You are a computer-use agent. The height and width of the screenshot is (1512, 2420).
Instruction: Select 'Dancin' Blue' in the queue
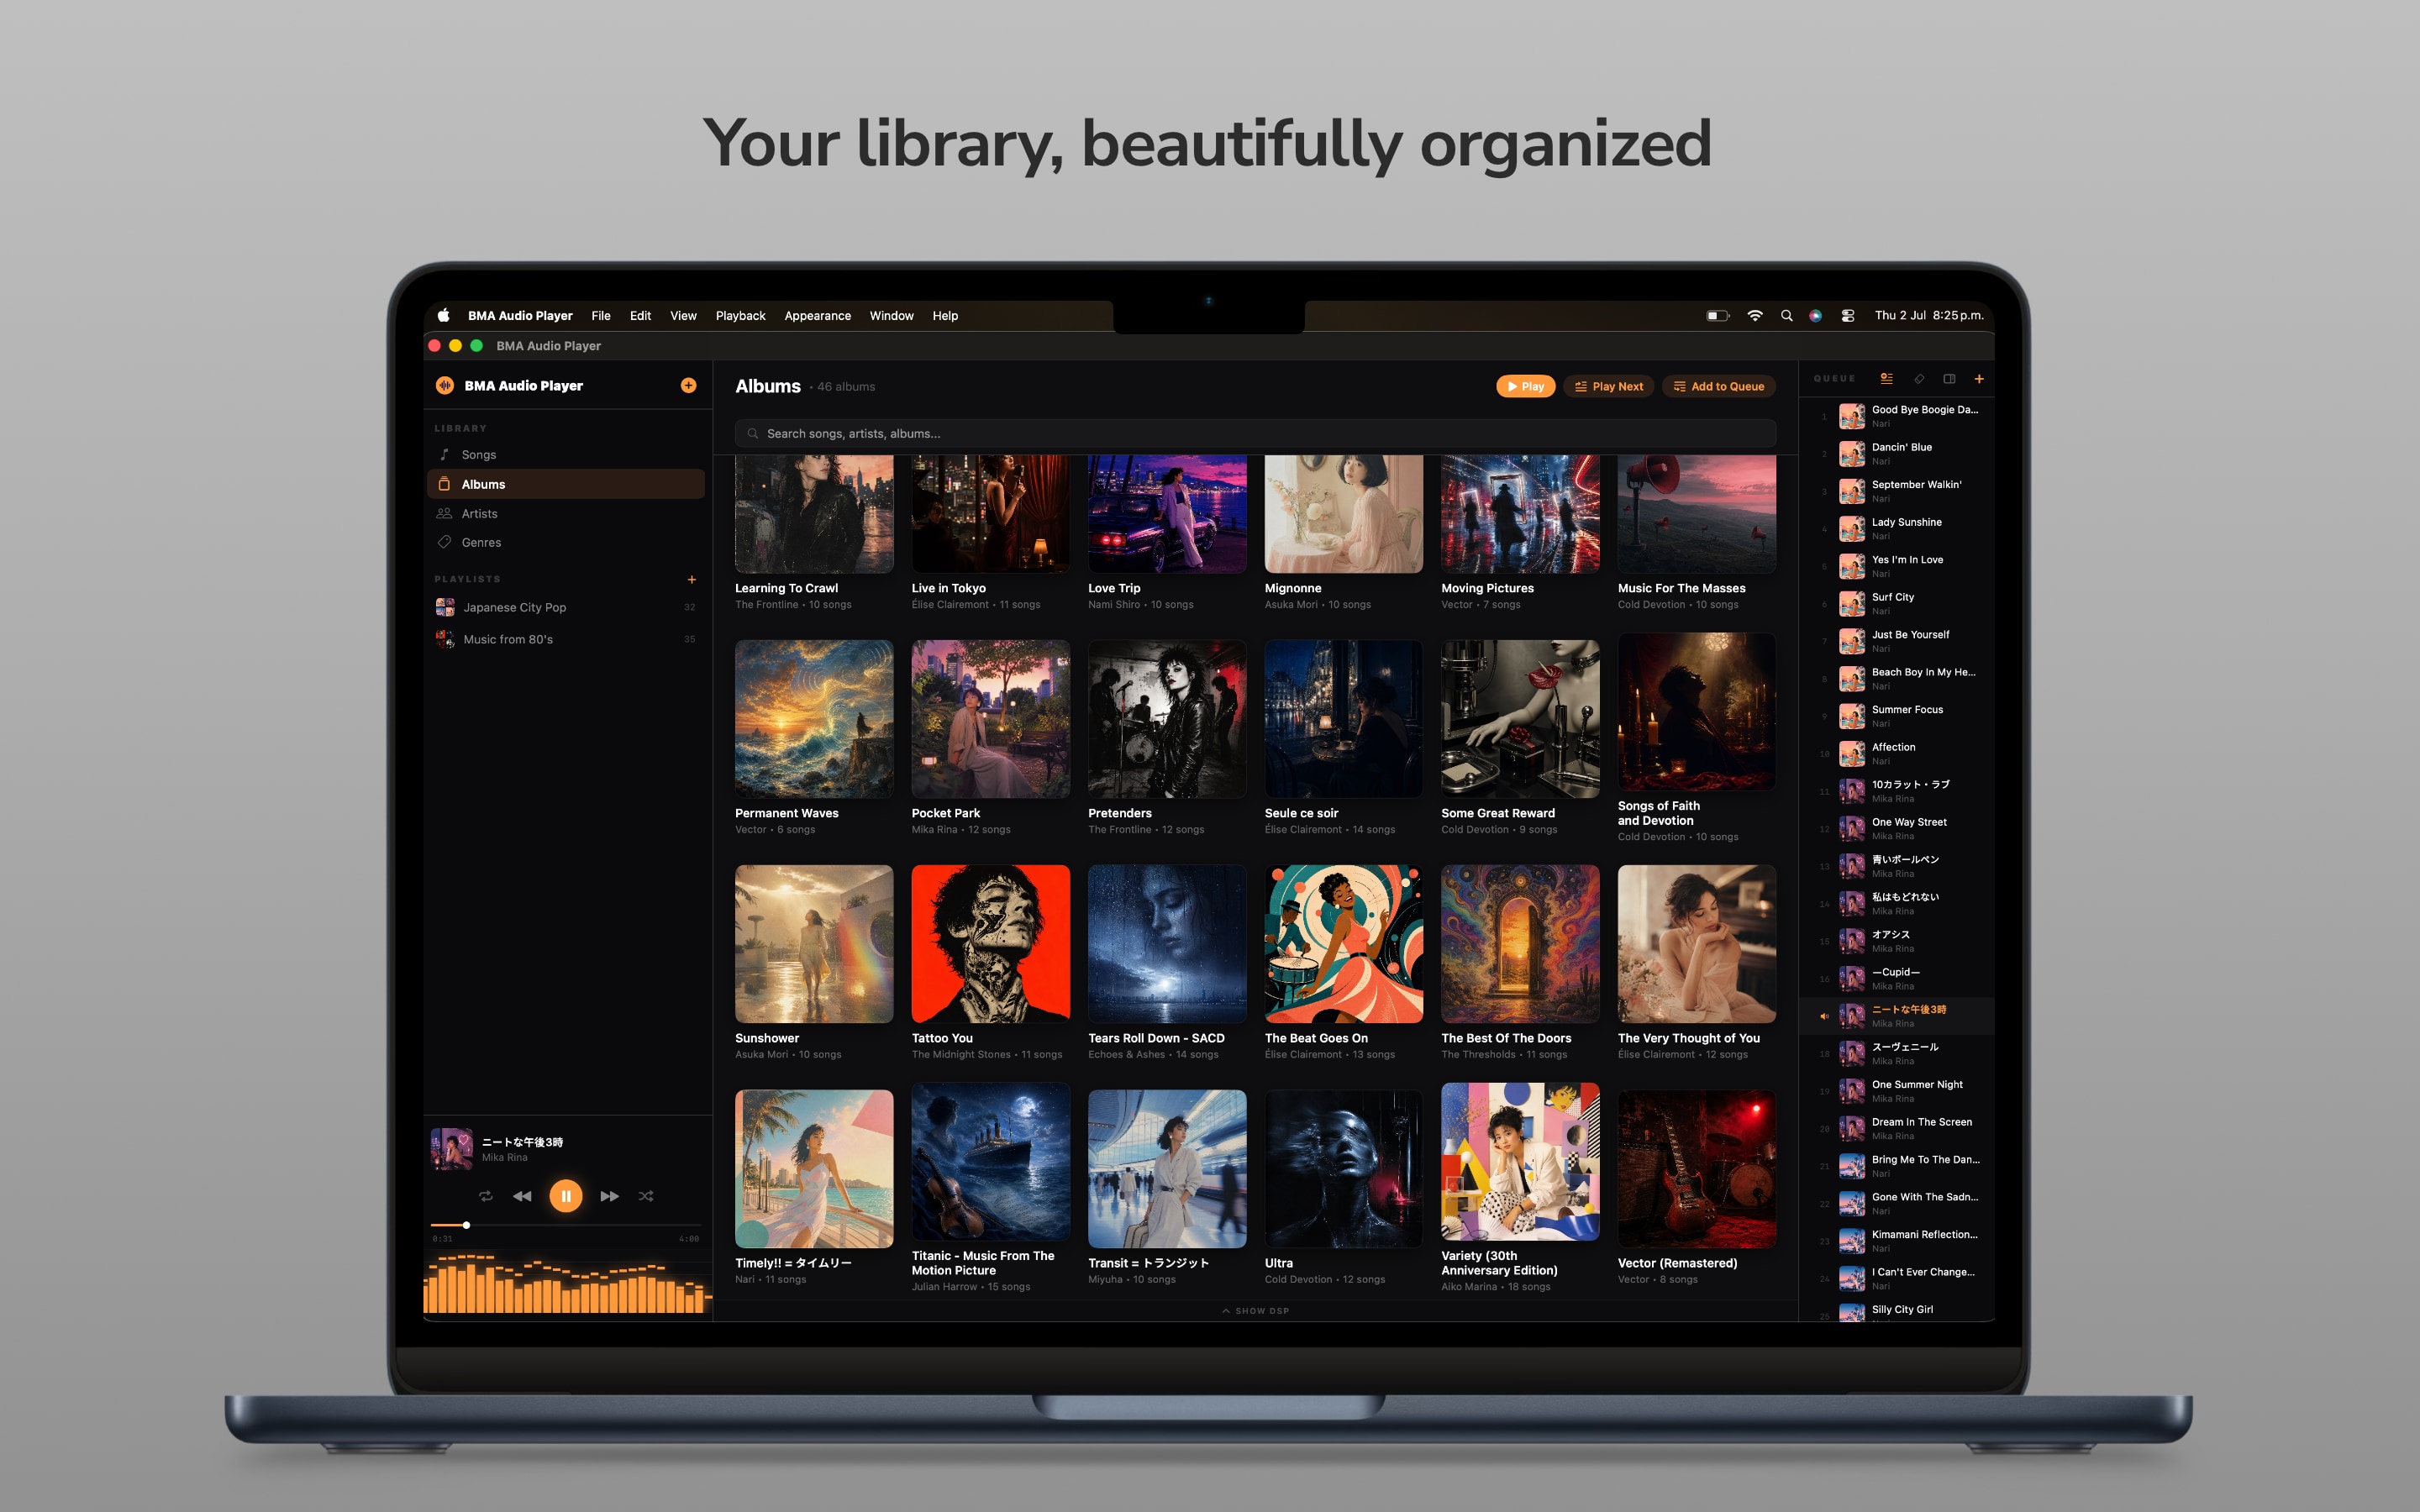1896,454
